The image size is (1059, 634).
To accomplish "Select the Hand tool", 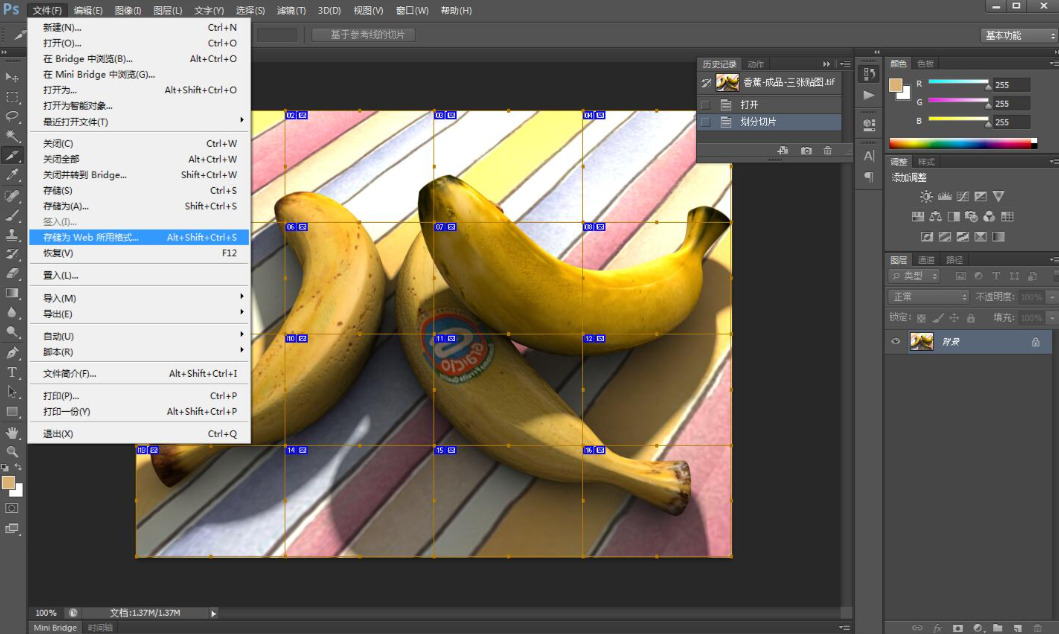I will pyautogui.click(x=13, y=432).
